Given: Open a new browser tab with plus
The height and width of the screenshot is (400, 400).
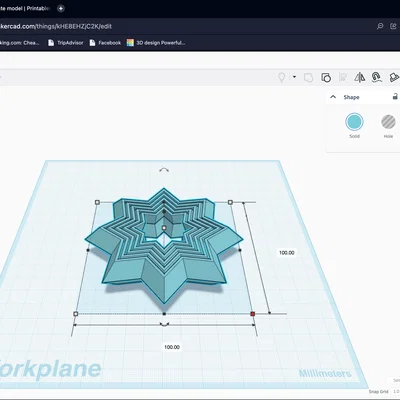Looking at the screenshot, I should point(61,9).
